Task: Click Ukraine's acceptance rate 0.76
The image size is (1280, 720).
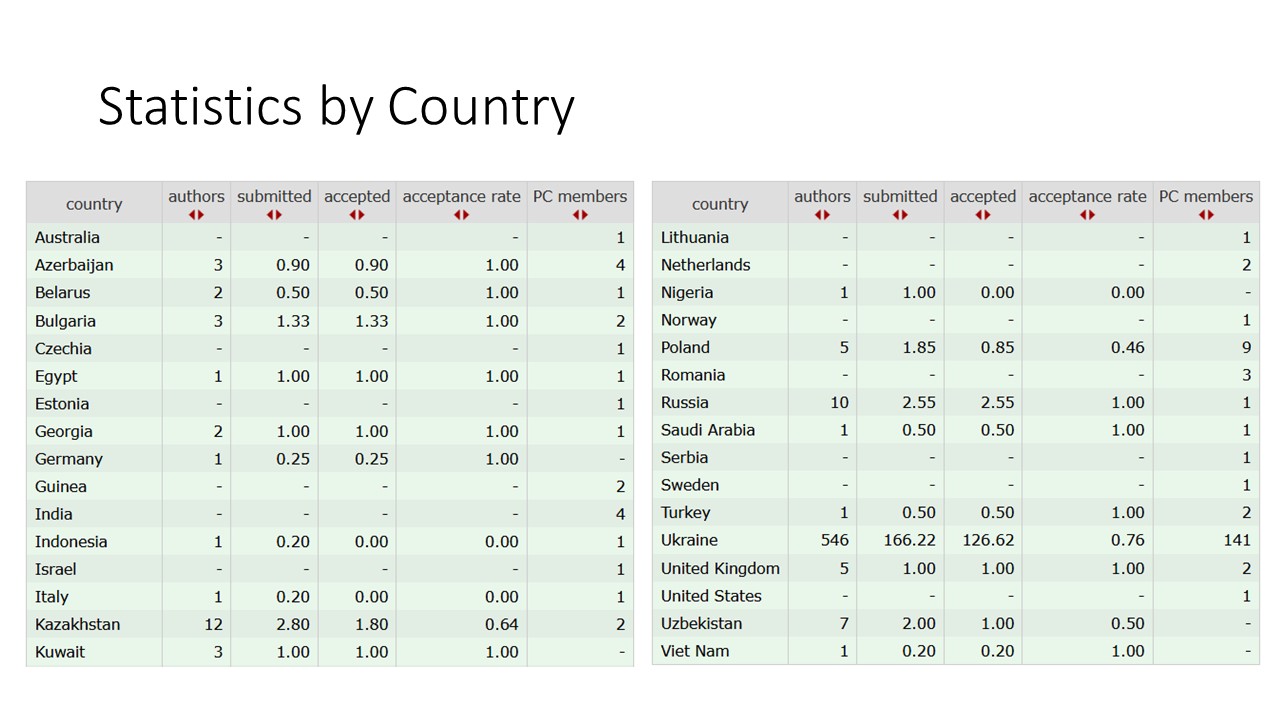Action: 1127,540
